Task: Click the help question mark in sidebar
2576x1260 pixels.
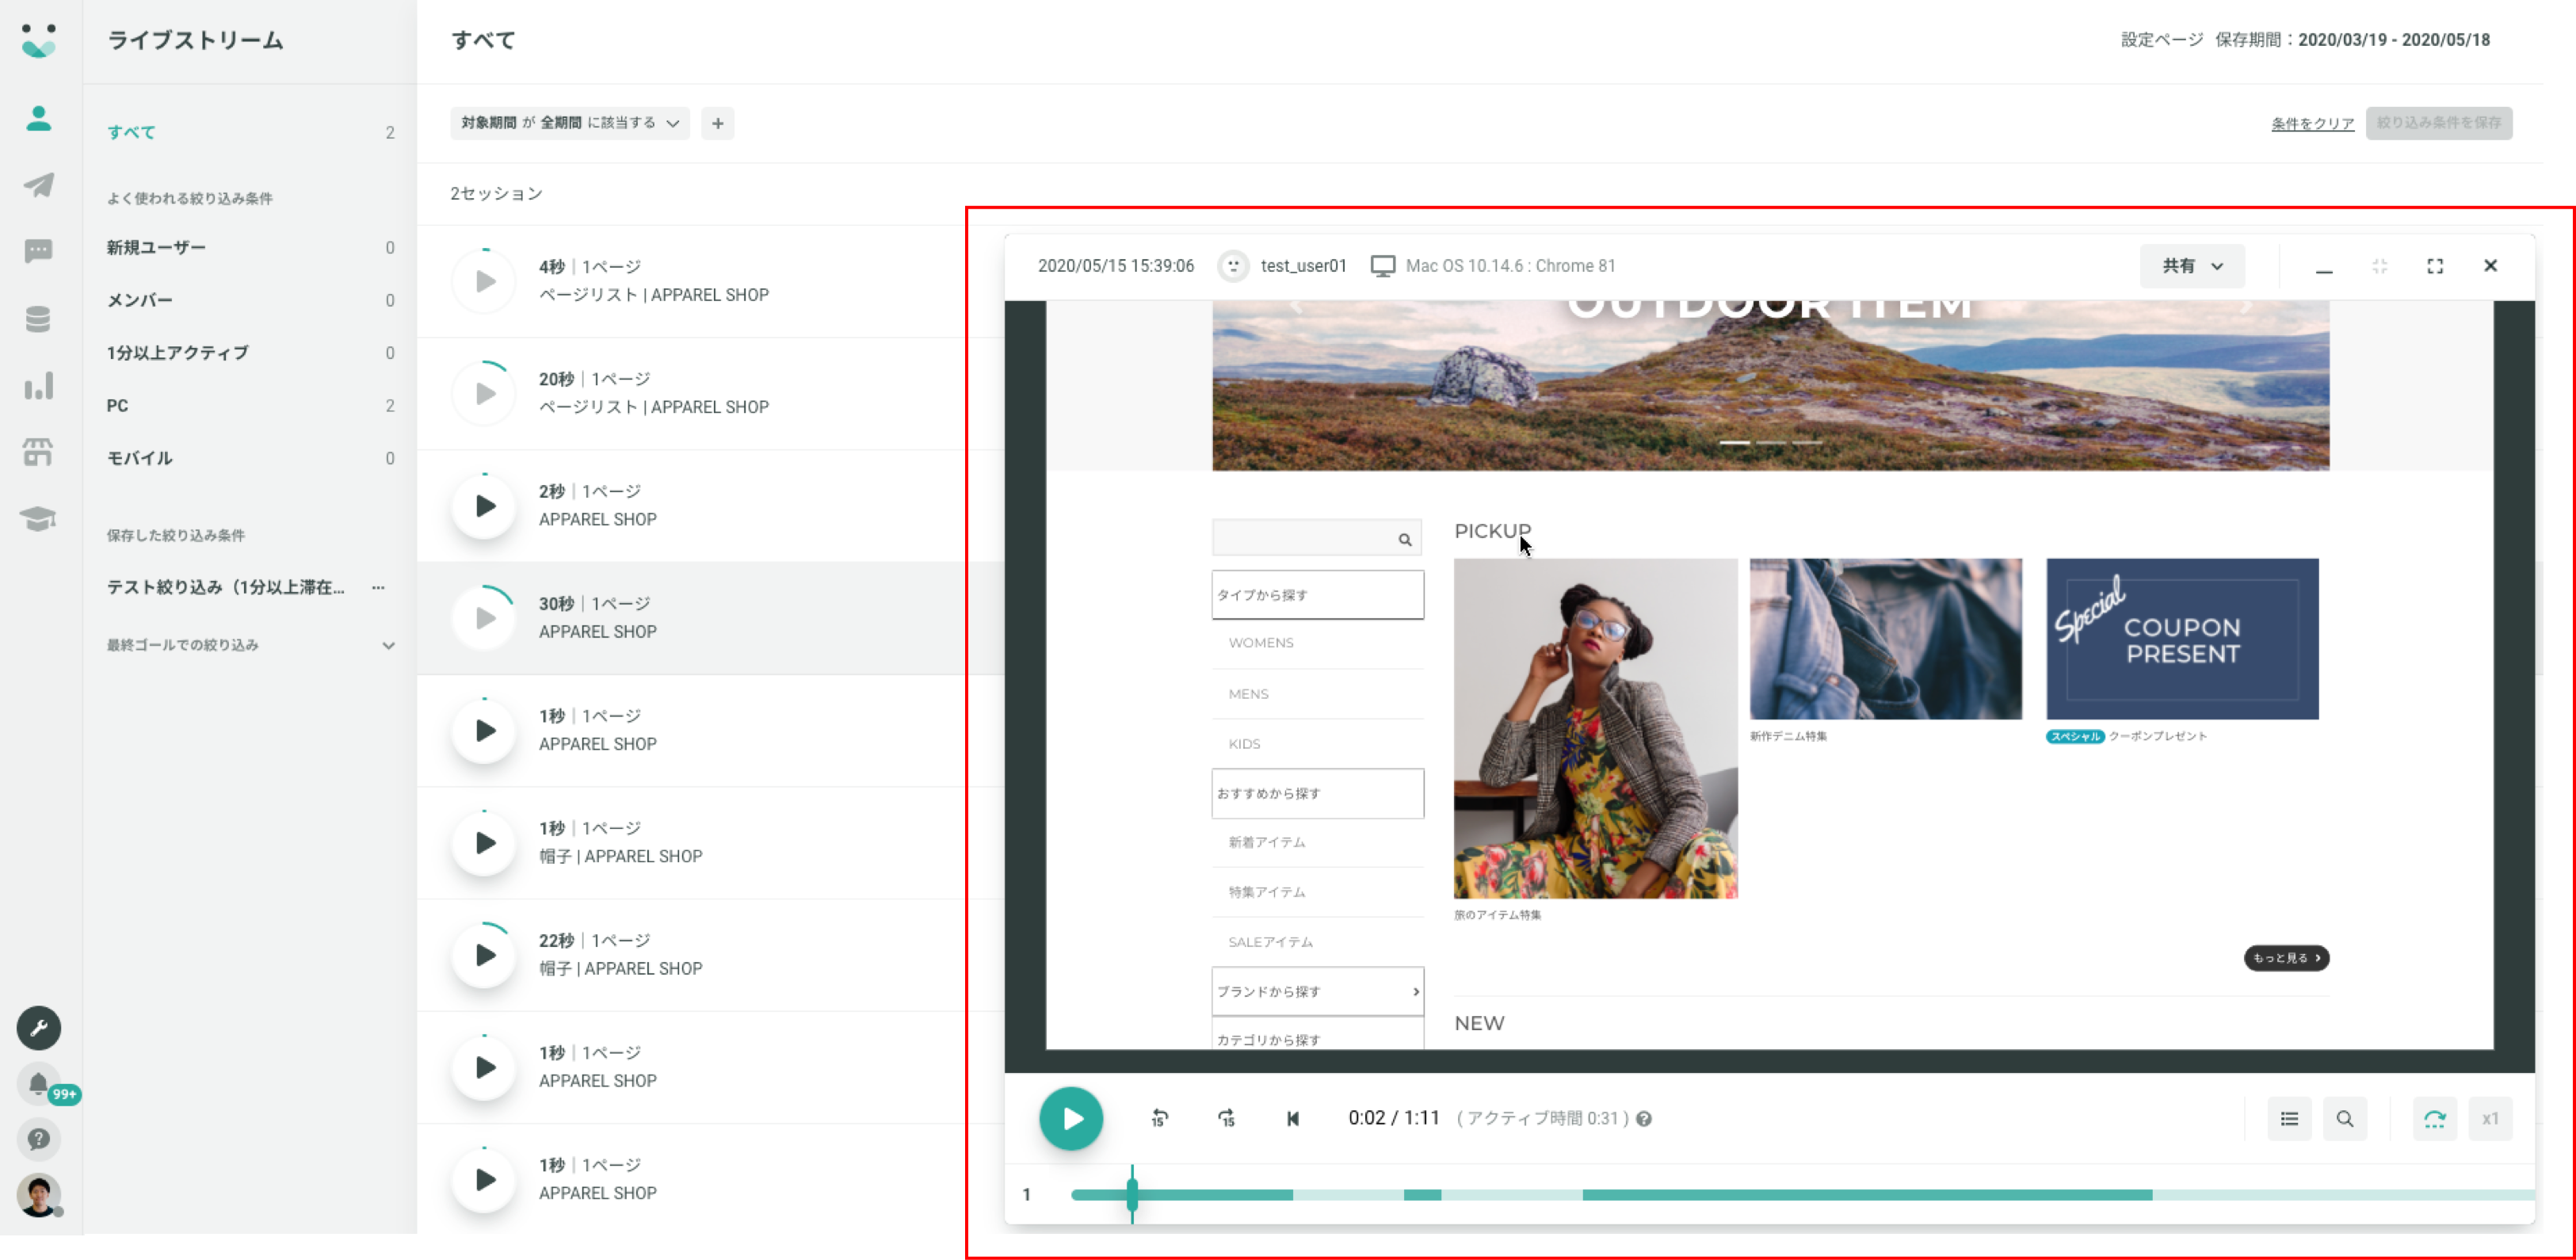Action: 38,1139
